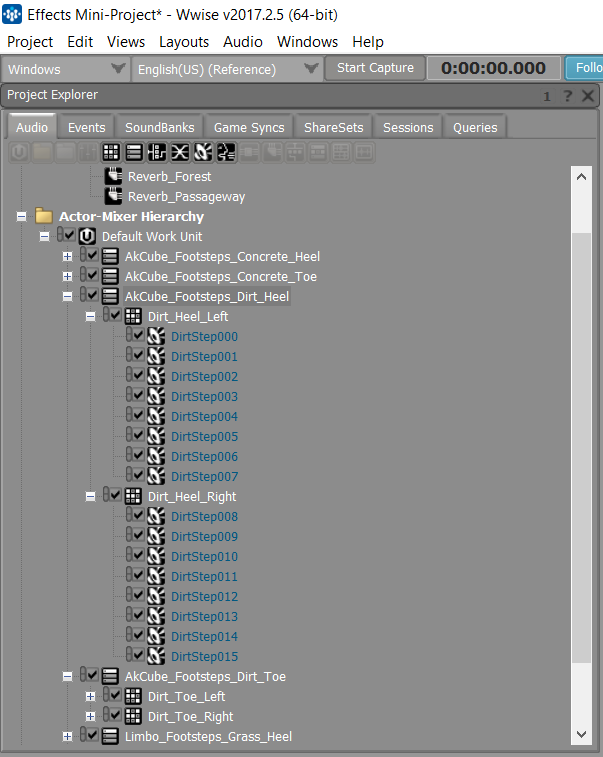Click the Sound SFX toolbar icon

click(x=203, y=153)
